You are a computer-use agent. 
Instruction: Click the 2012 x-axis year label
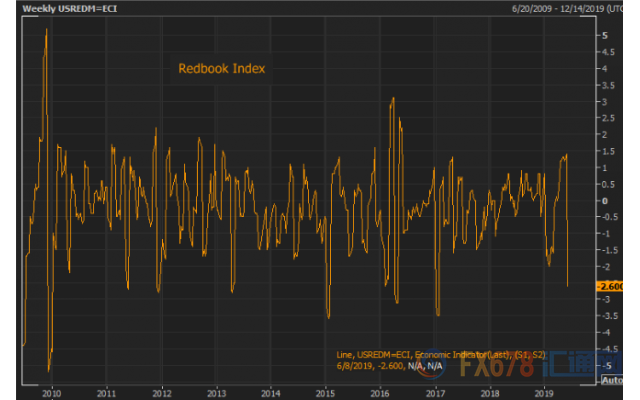coord(162,393)
